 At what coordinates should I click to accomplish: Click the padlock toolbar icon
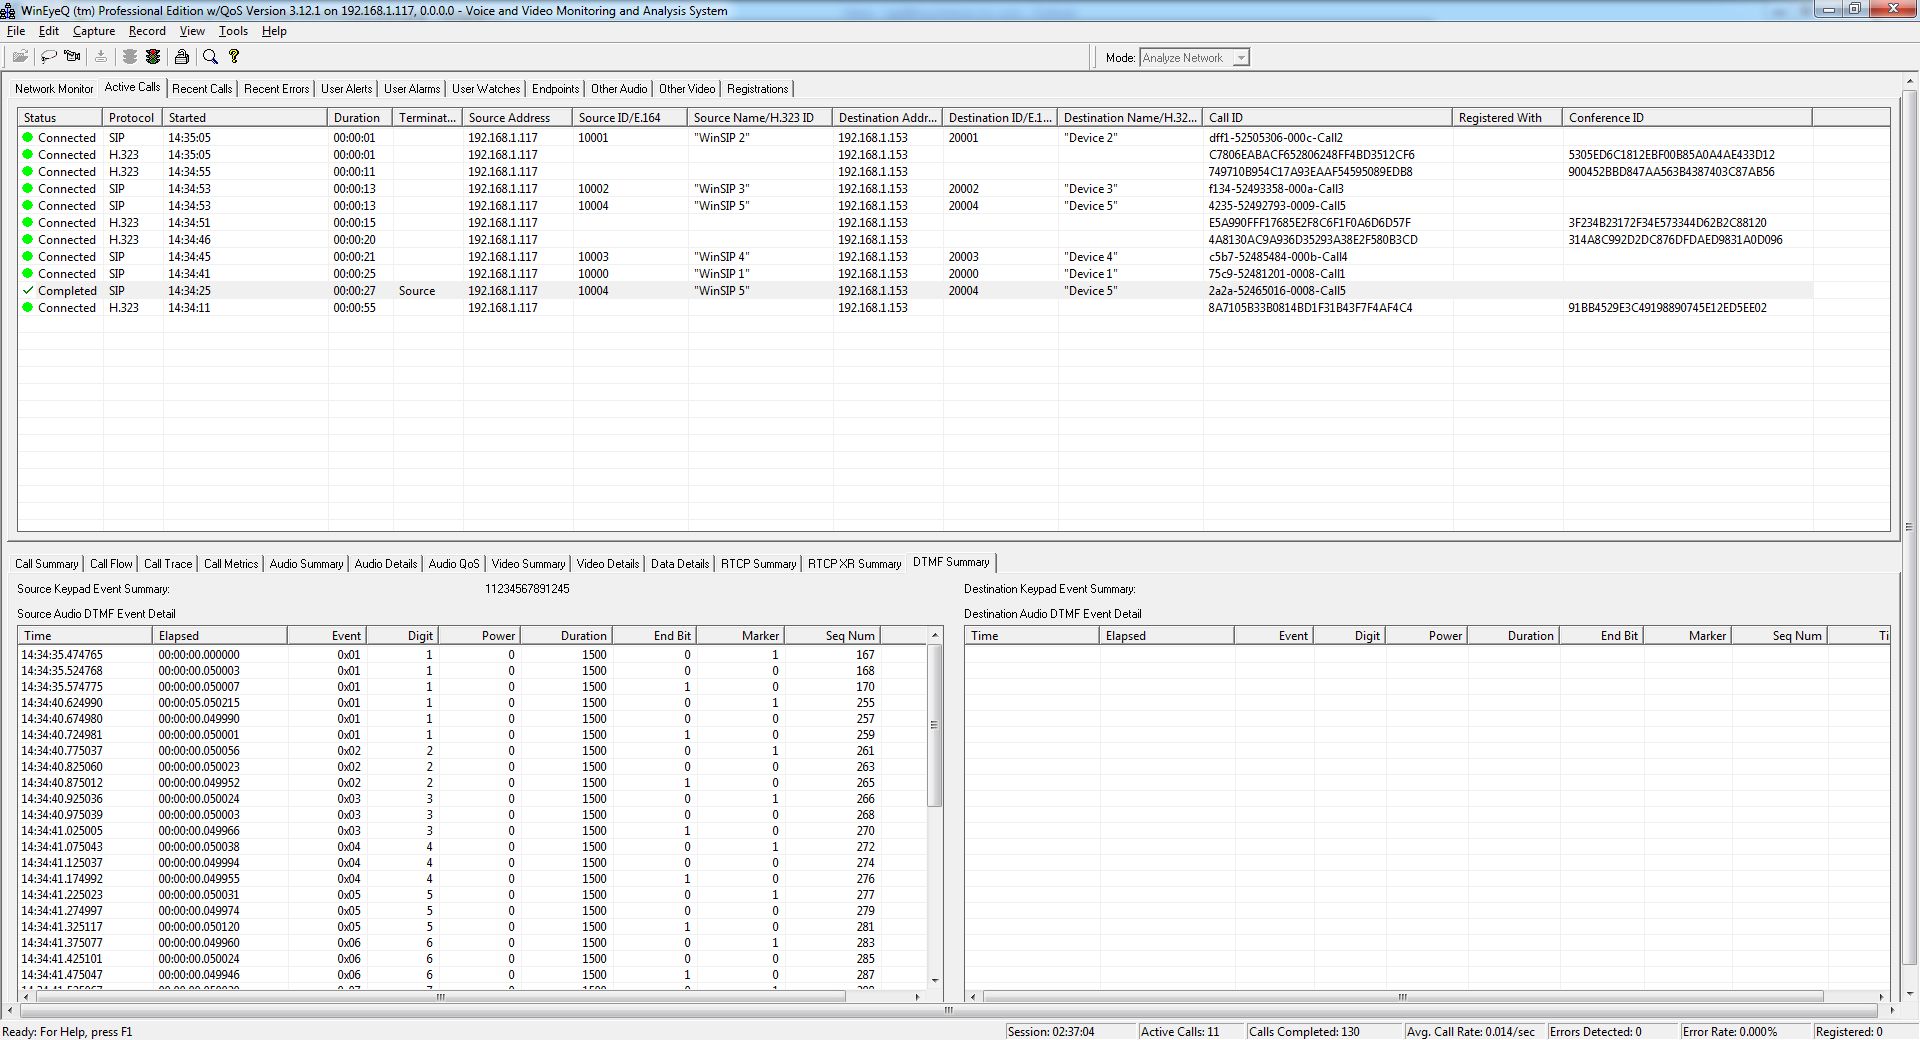[182, 57]
